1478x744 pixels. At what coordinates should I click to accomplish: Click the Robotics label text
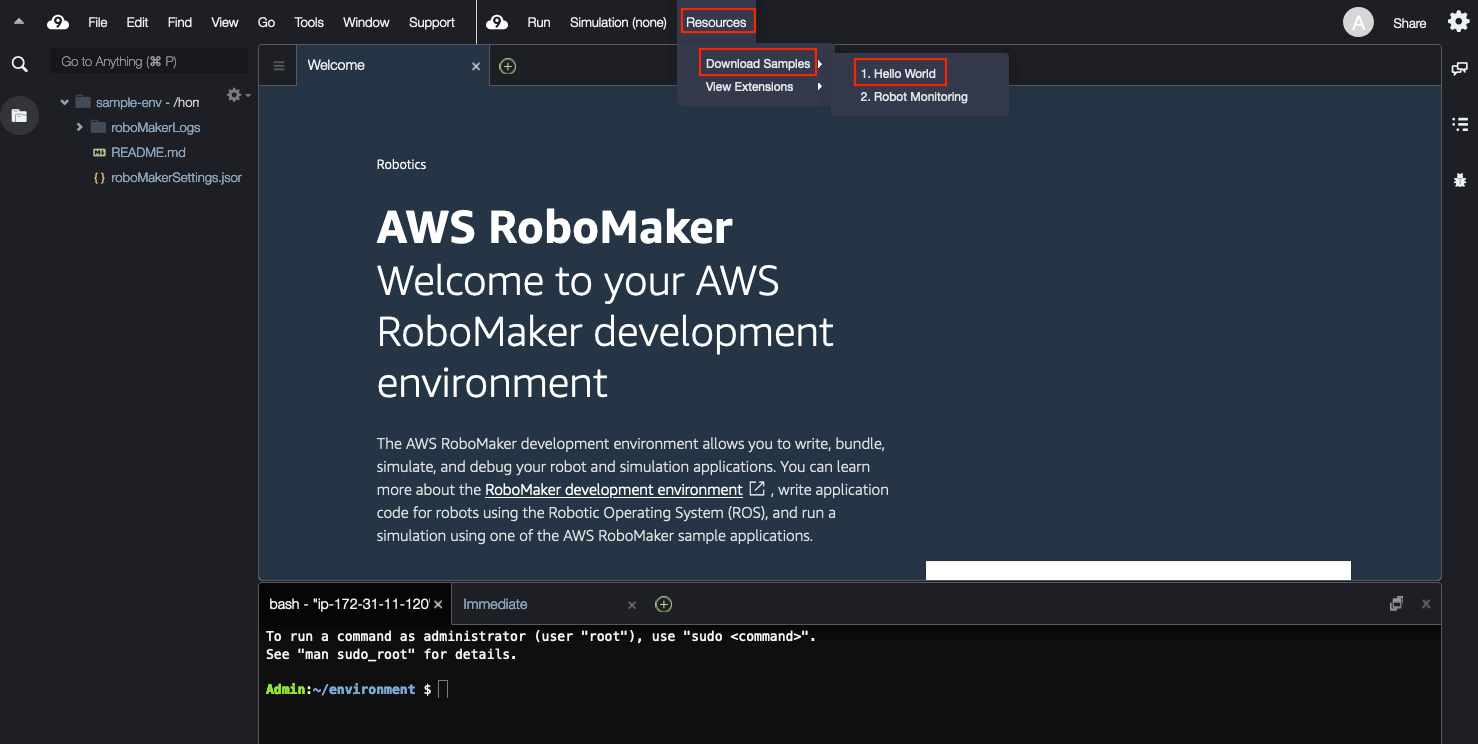401,164
